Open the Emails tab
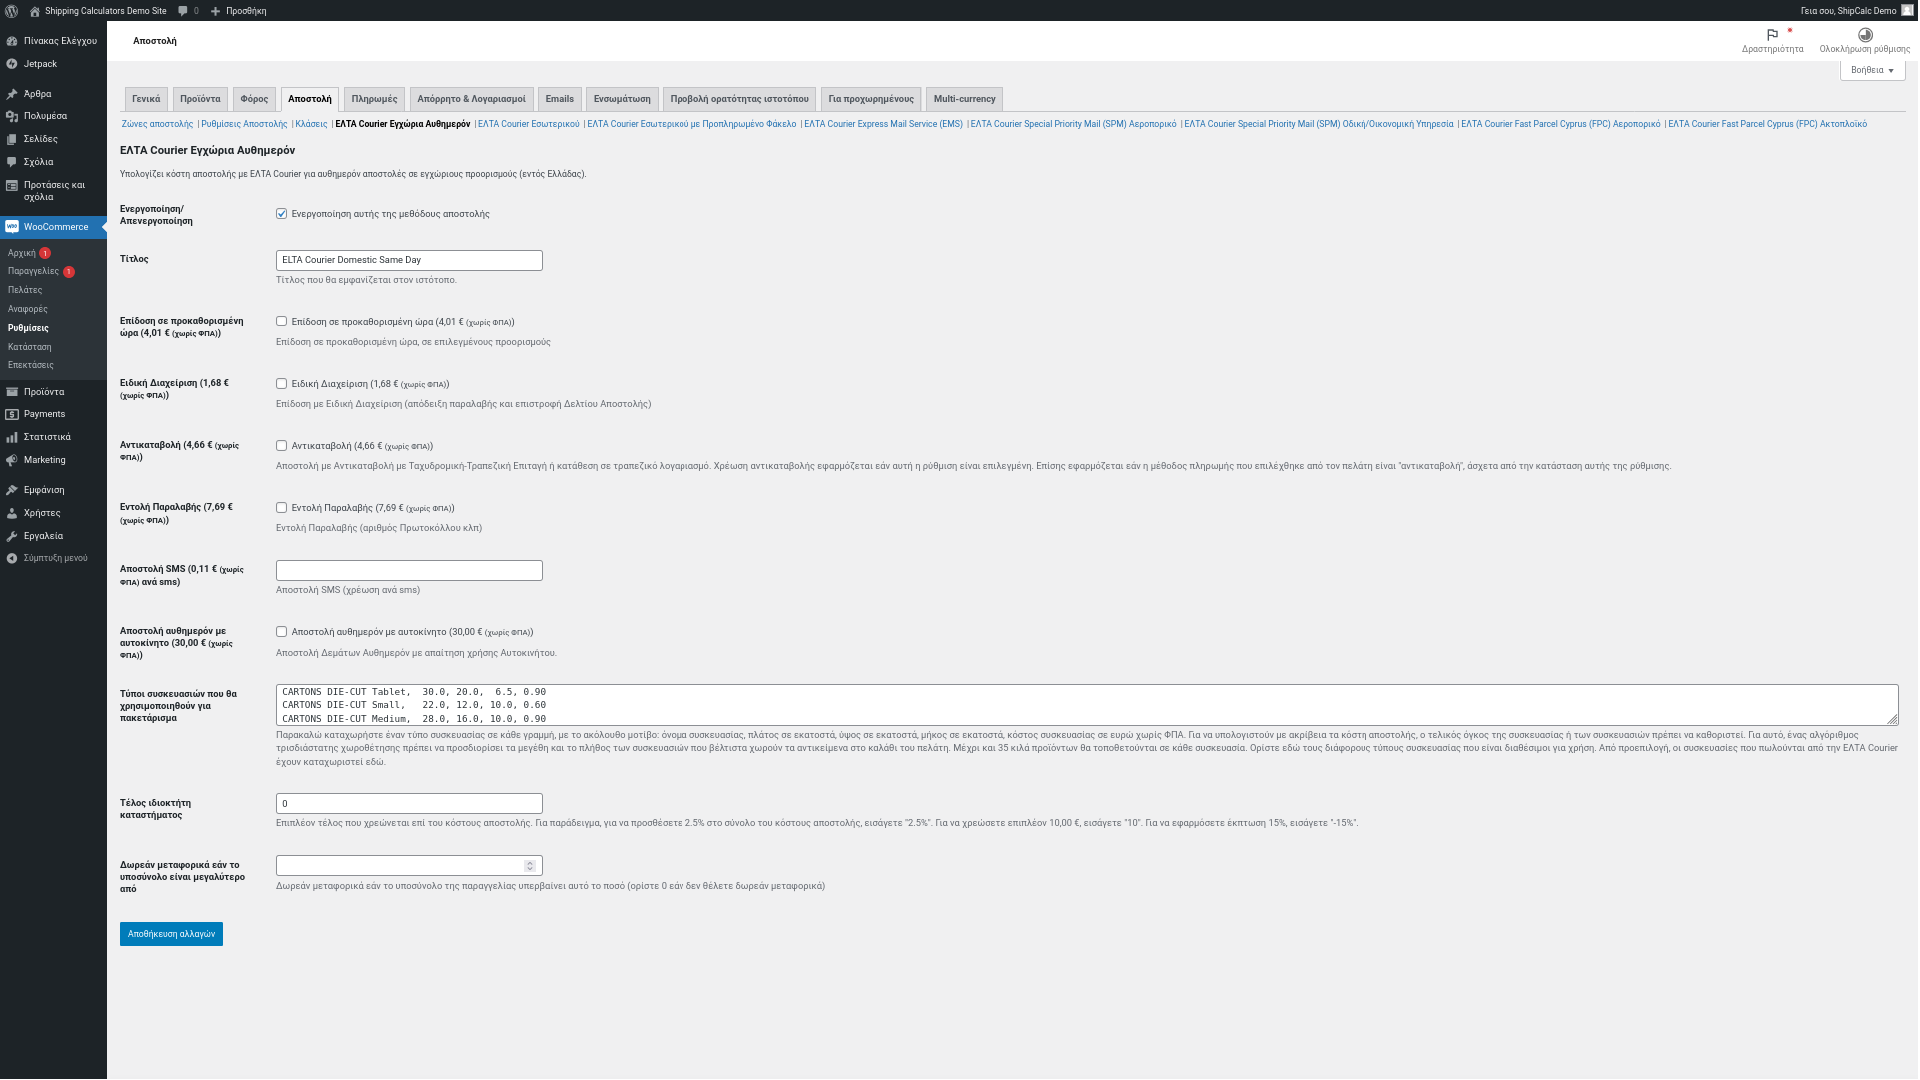1920x1080 pixels. click(560, 99)
